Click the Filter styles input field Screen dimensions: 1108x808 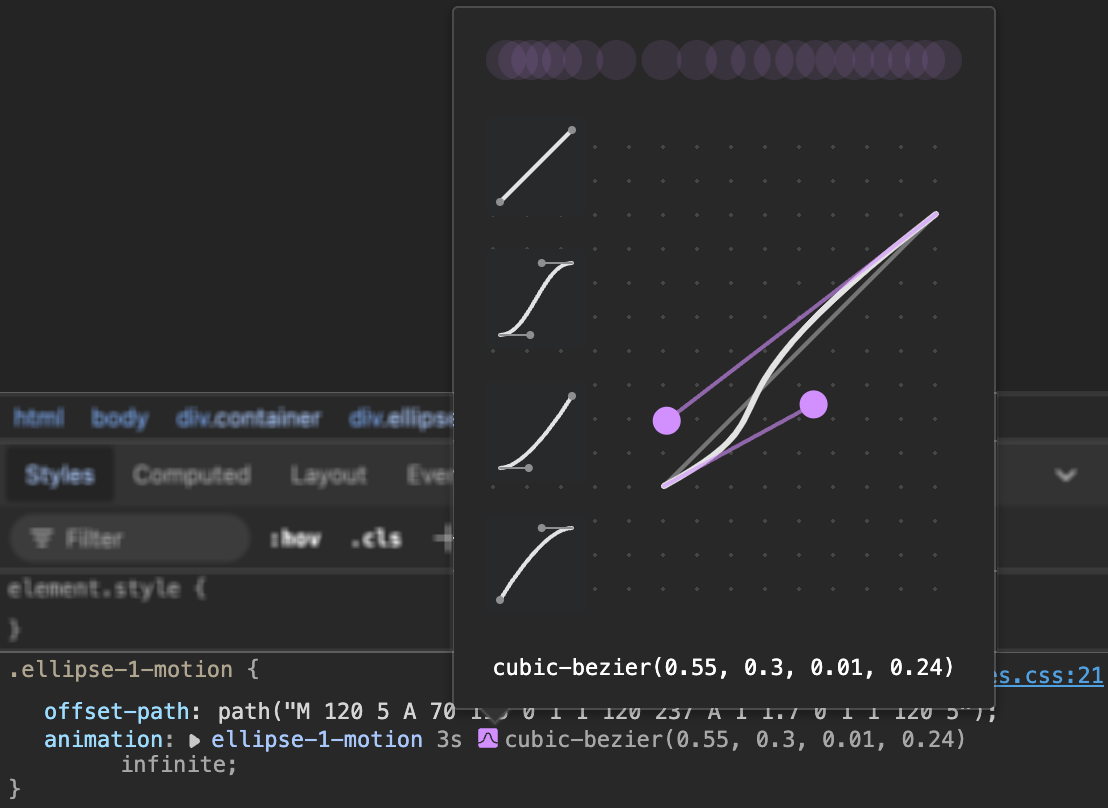pyautogui.click(x=130, y=539)
